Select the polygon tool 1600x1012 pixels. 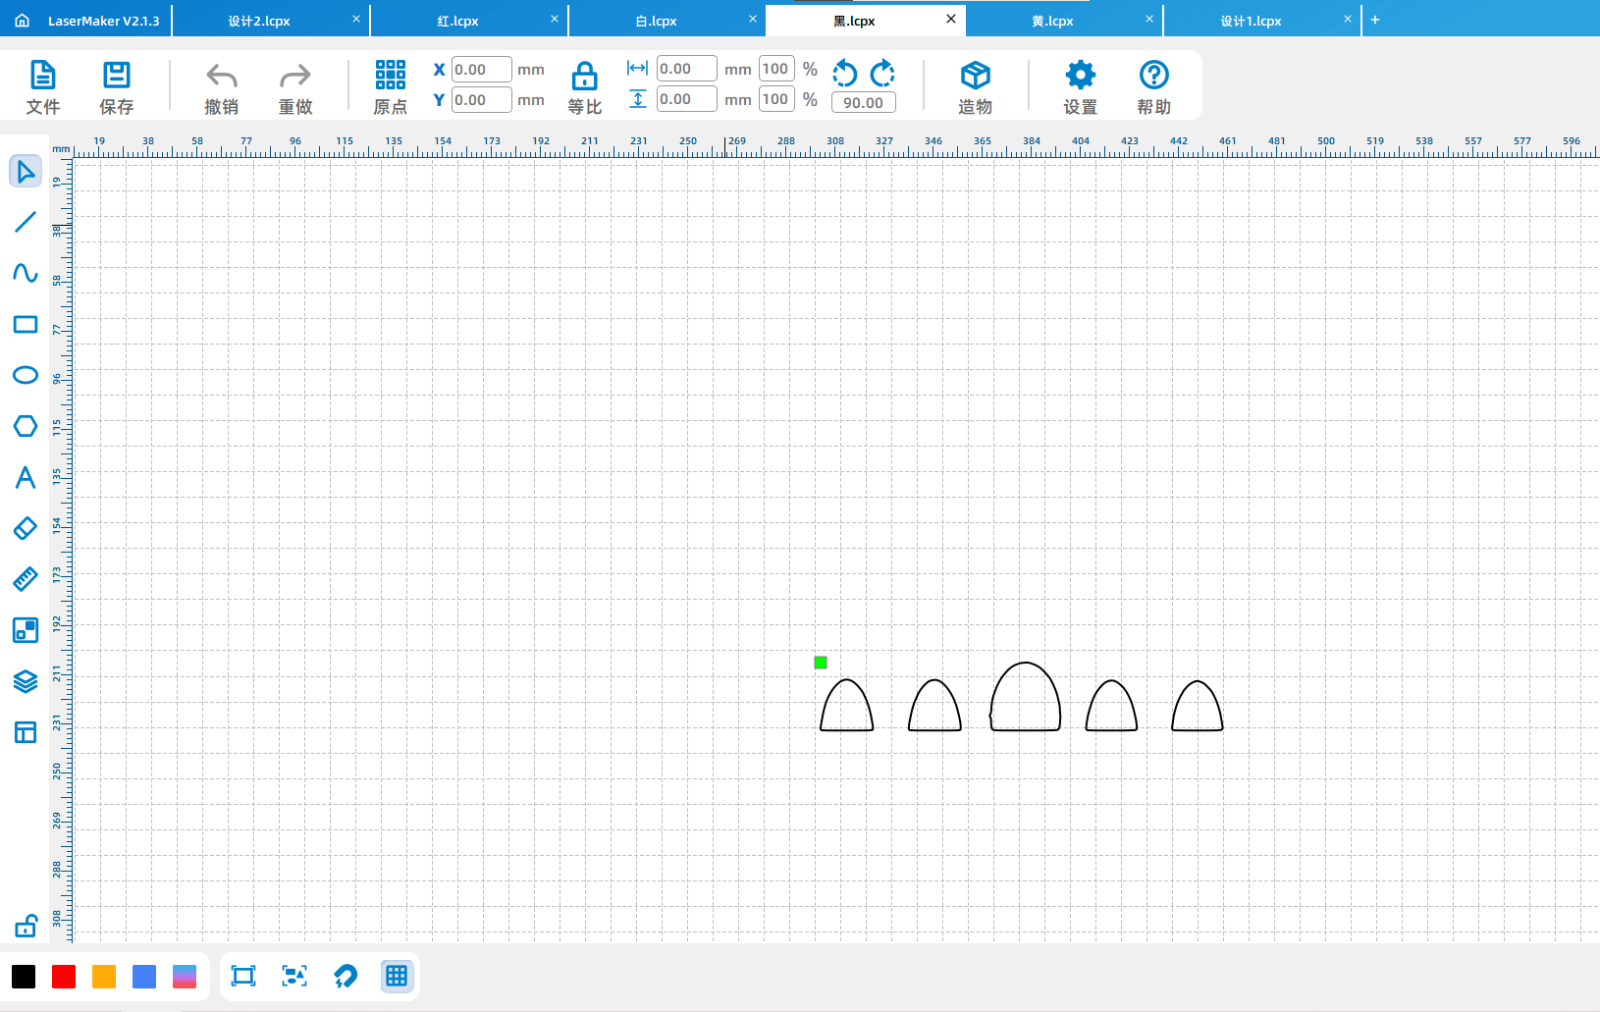click(x=25, y=426)
